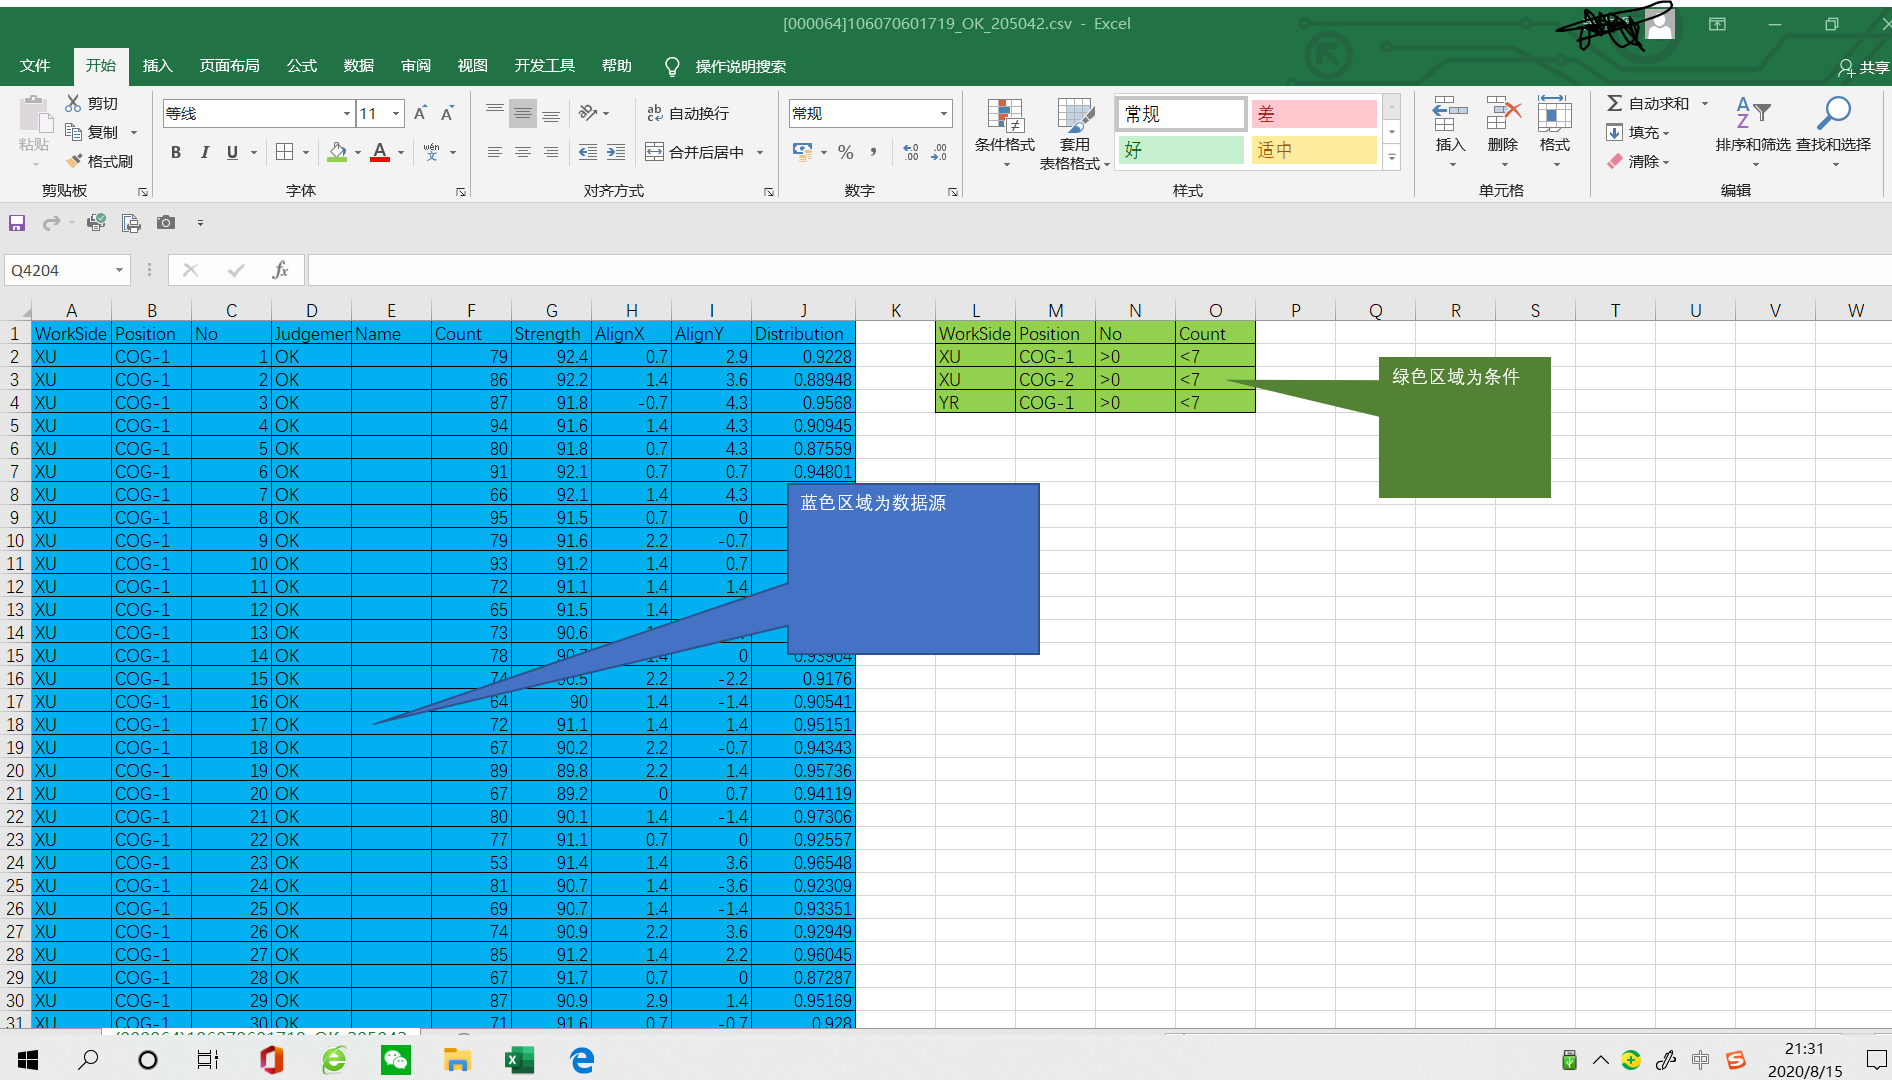Toggle middle vertical alignment
Screen dimensions: 1892x1080
click(x=522, y=113)
